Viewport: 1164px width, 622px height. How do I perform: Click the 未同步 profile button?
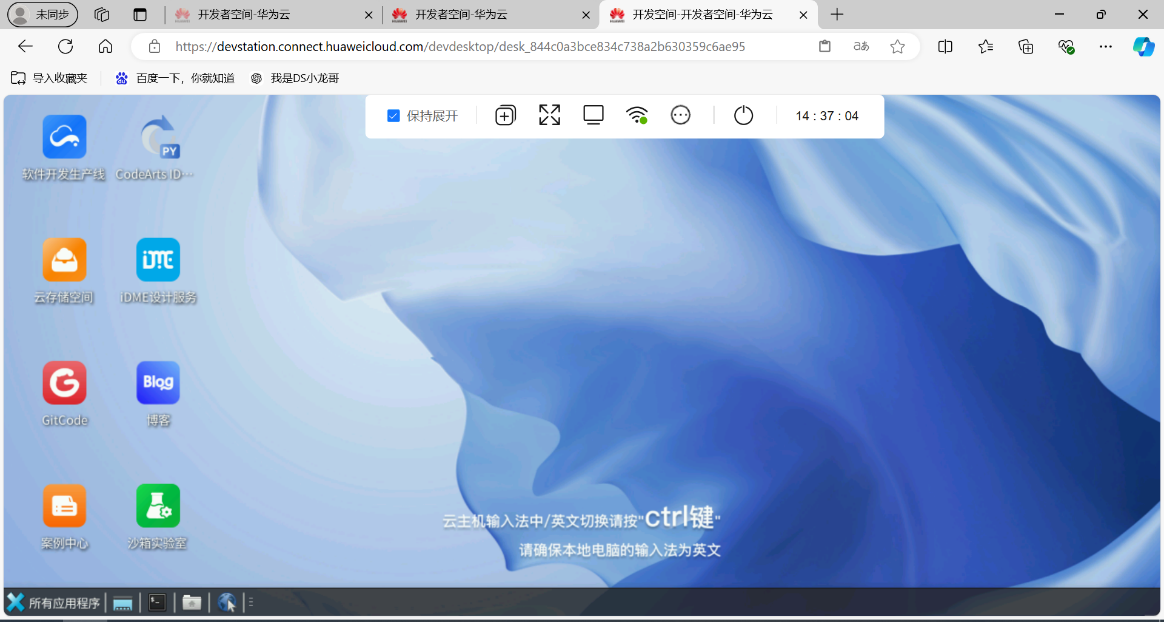coord(42,14)
